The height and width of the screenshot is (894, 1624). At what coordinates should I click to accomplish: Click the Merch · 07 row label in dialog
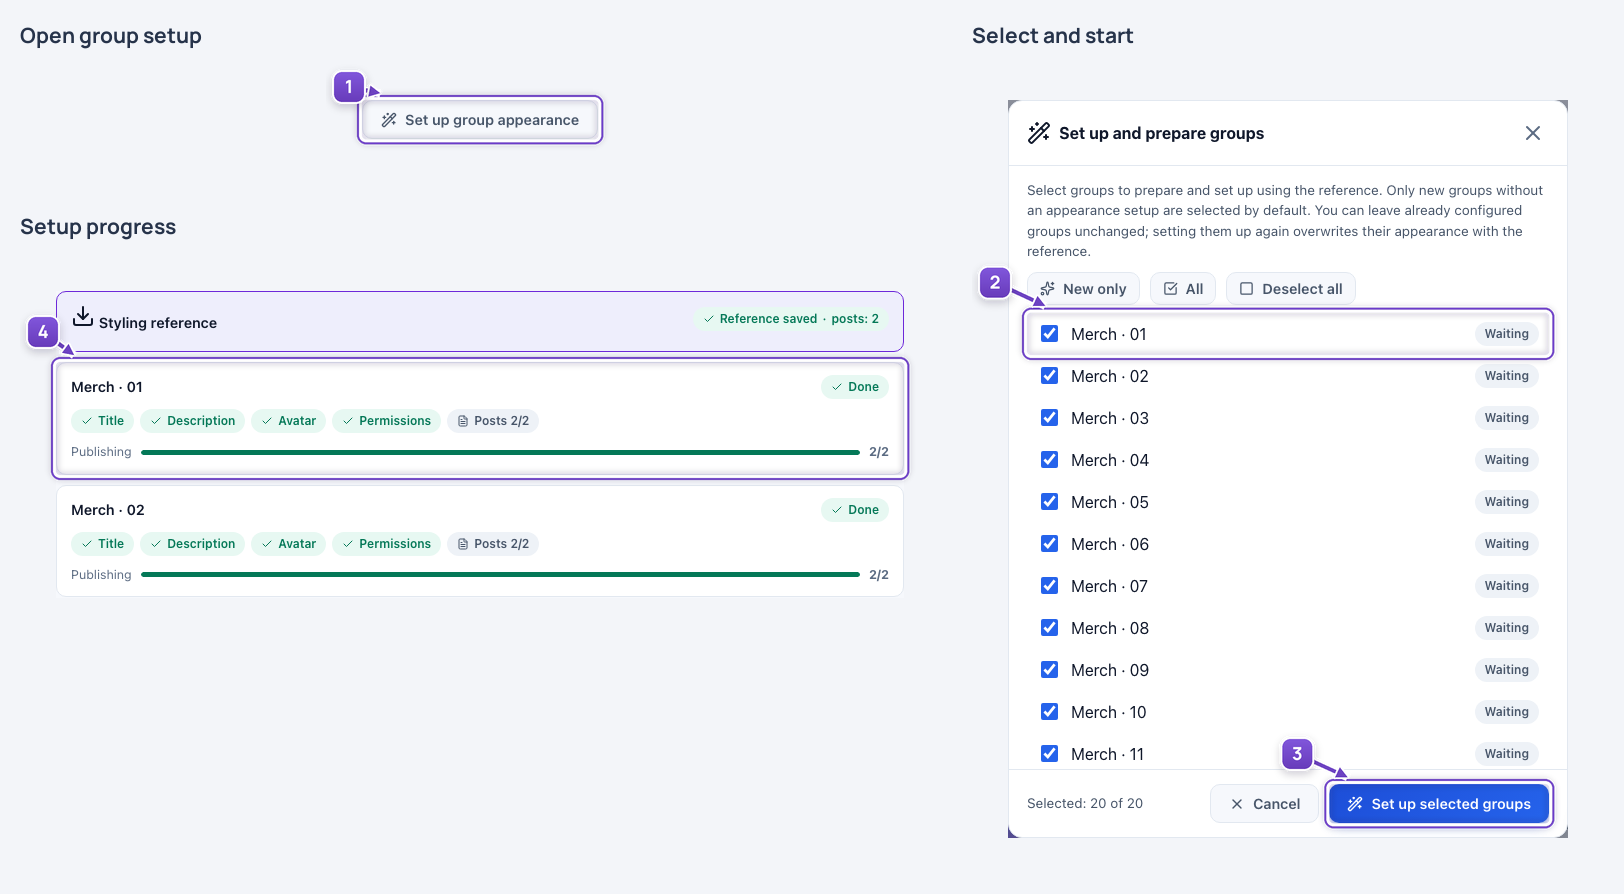(x=1110, y=586)
